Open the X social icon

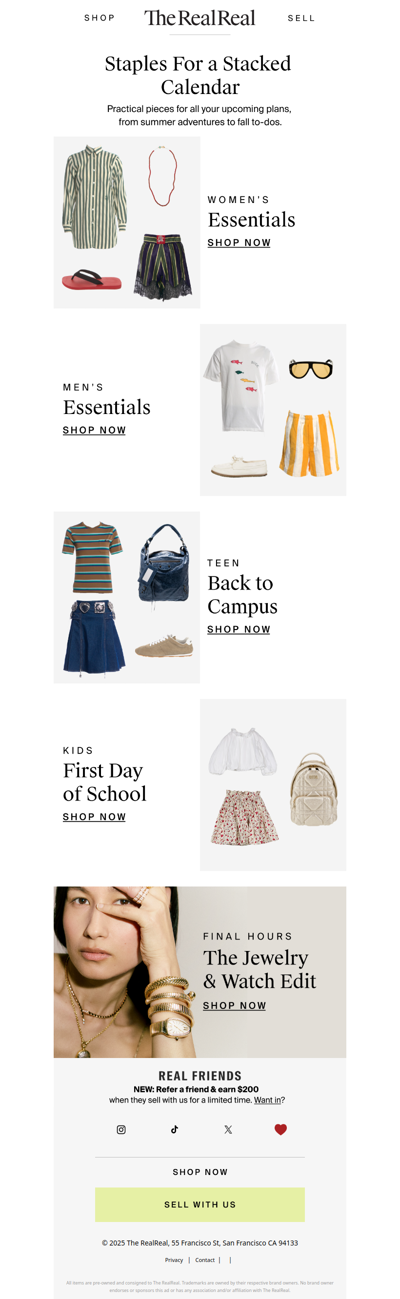228,1129
